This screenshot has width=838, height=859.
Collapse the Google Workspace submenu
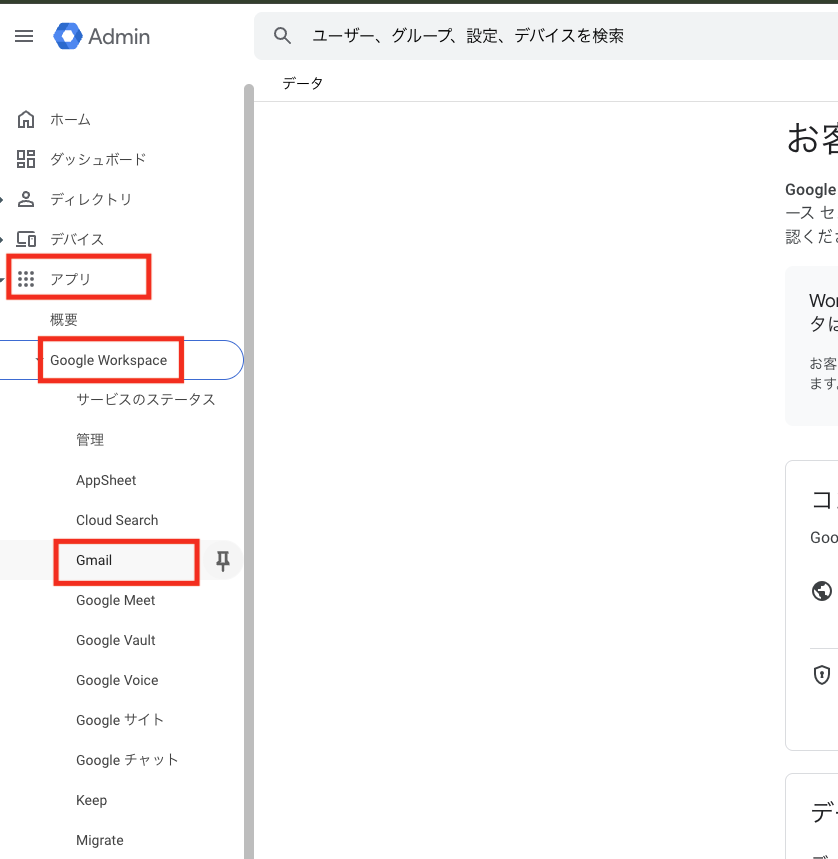pyautogui.click(x=38, y=360)
